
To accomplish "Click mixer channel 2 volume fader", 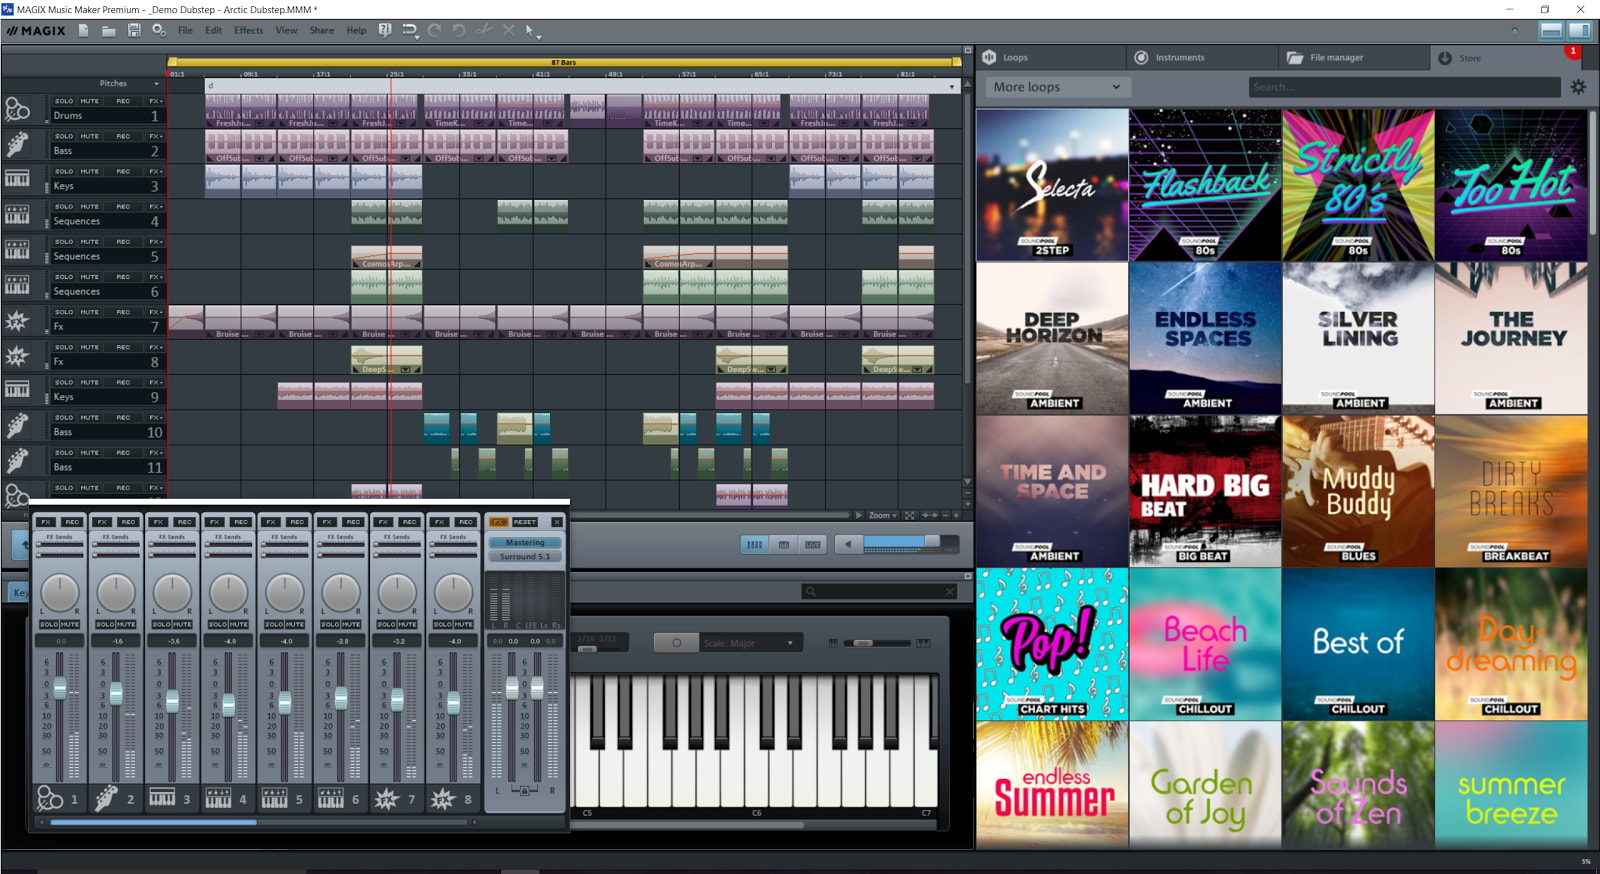I will 116,693.
